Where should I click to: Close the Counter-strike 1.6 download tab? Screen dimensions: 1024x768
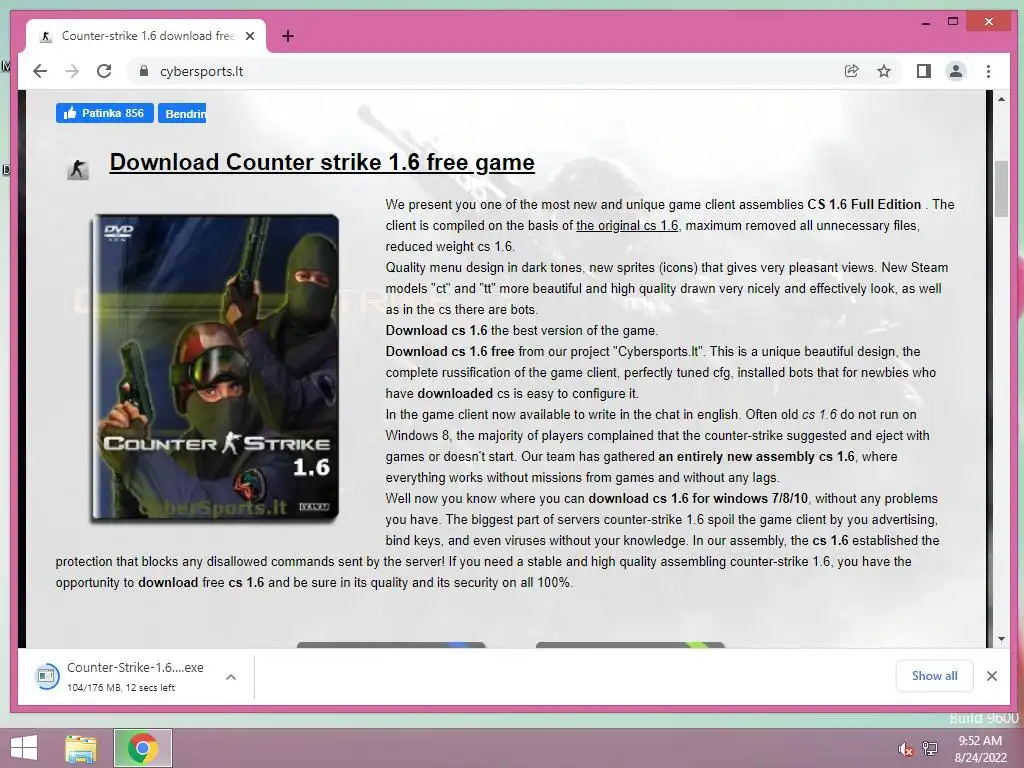click(x=250, y=36)
